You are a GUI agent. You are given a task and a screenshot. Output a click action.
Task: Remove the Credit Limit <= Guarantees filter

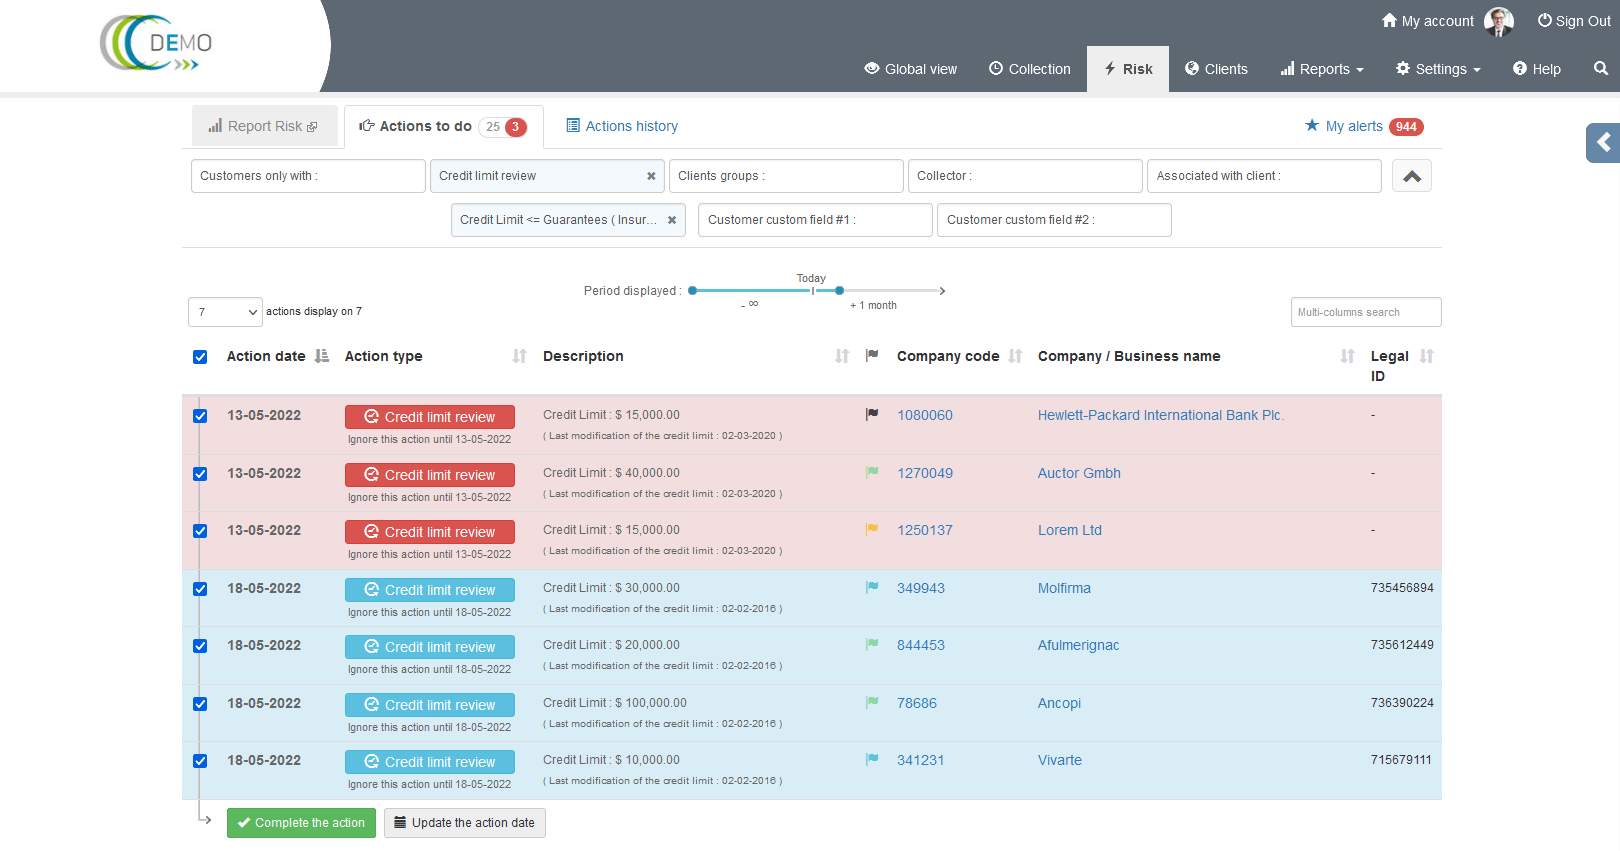(x=672, y=220)
